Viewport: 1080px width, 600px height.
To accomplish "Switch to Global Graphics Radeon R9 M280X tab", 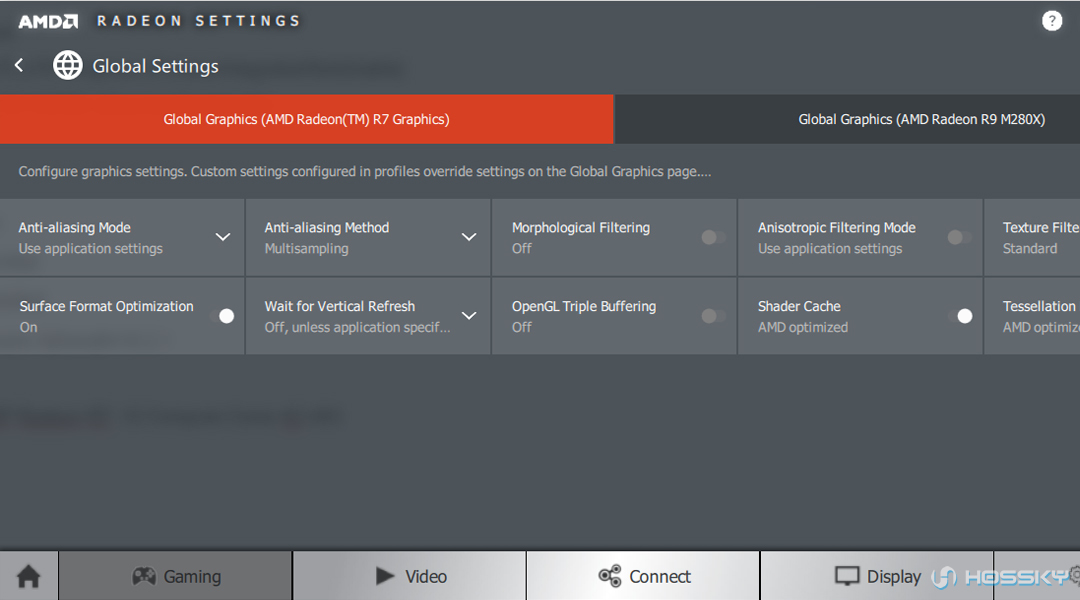I will (x=848, y=119).
